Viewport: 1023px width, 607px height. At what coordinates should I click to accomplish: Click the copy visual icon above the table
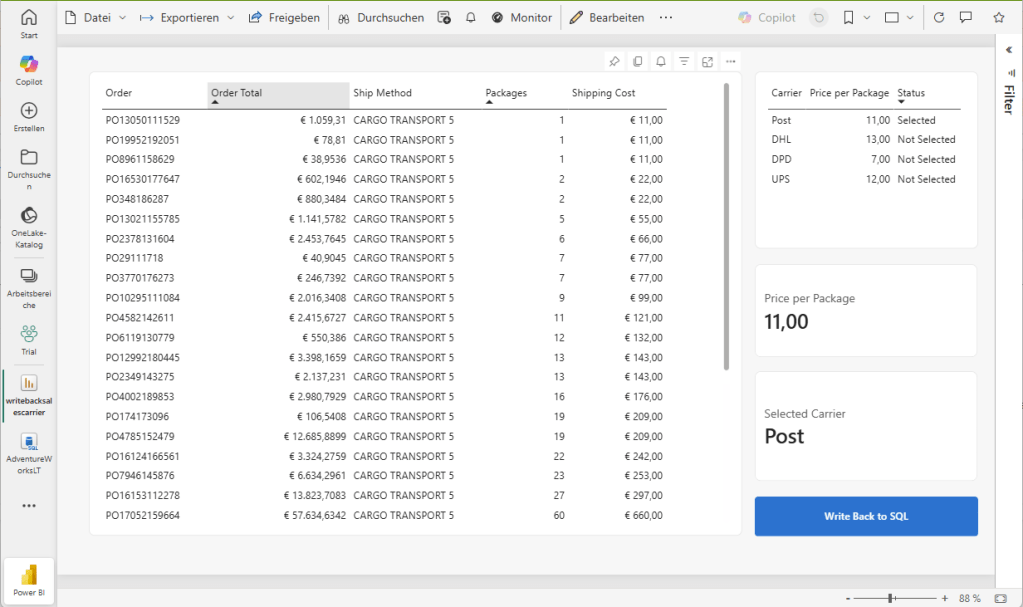click(x=638, y=62)
